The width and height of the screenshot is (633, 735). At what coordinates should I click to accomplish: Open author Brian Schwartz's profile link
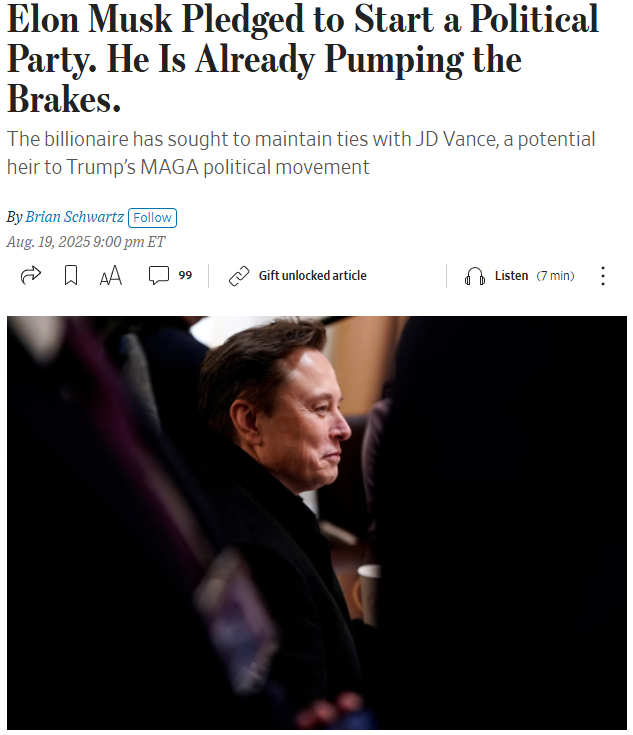75,217
